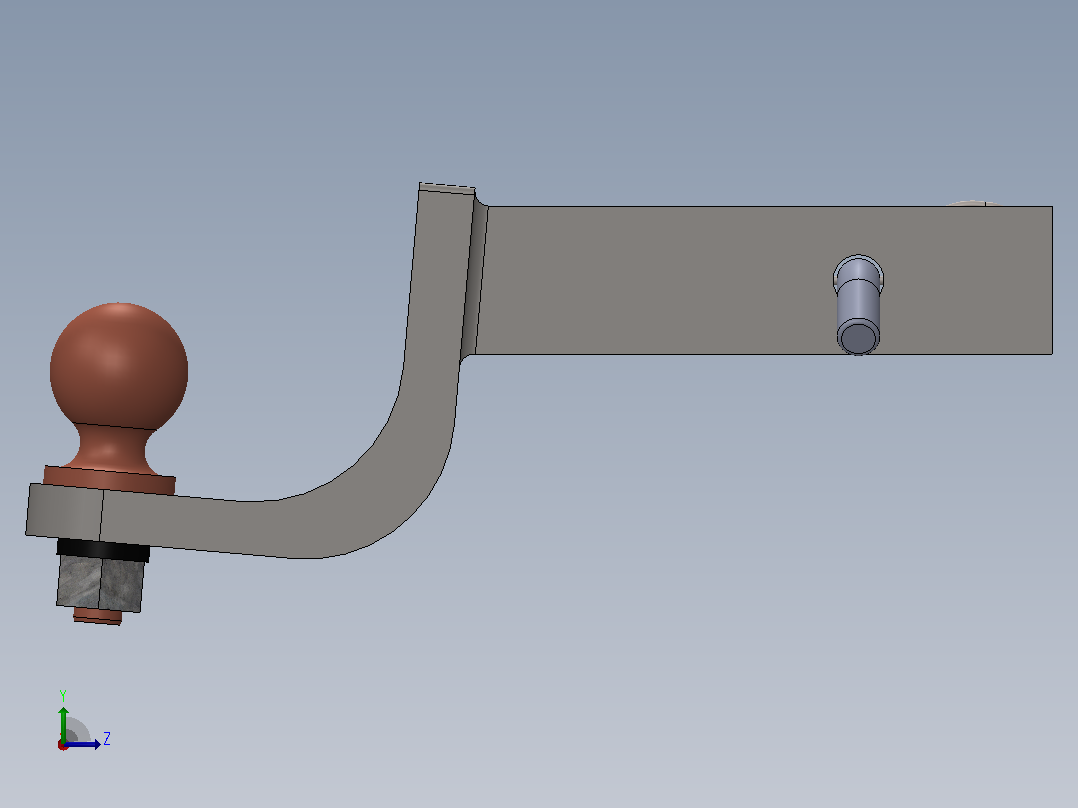The width and height of the screenshot is (1078, 808).
Task: Click the gray hex nut under the ball mount
Action: click(100, 583)
